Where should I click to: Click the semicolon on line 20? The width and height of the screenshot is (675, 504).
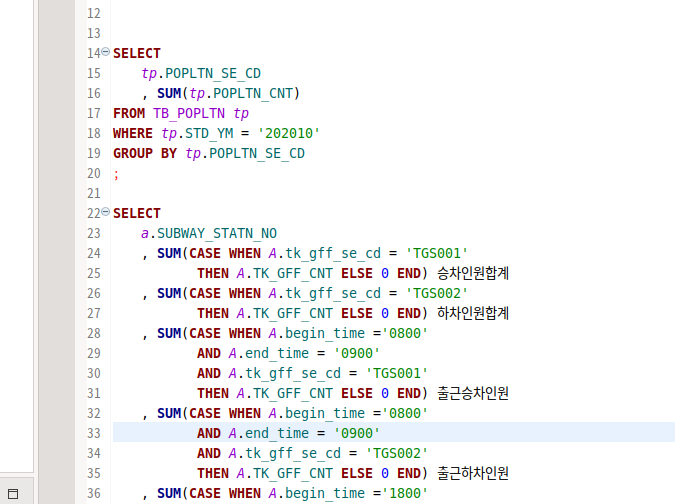[x=116, y=173]
